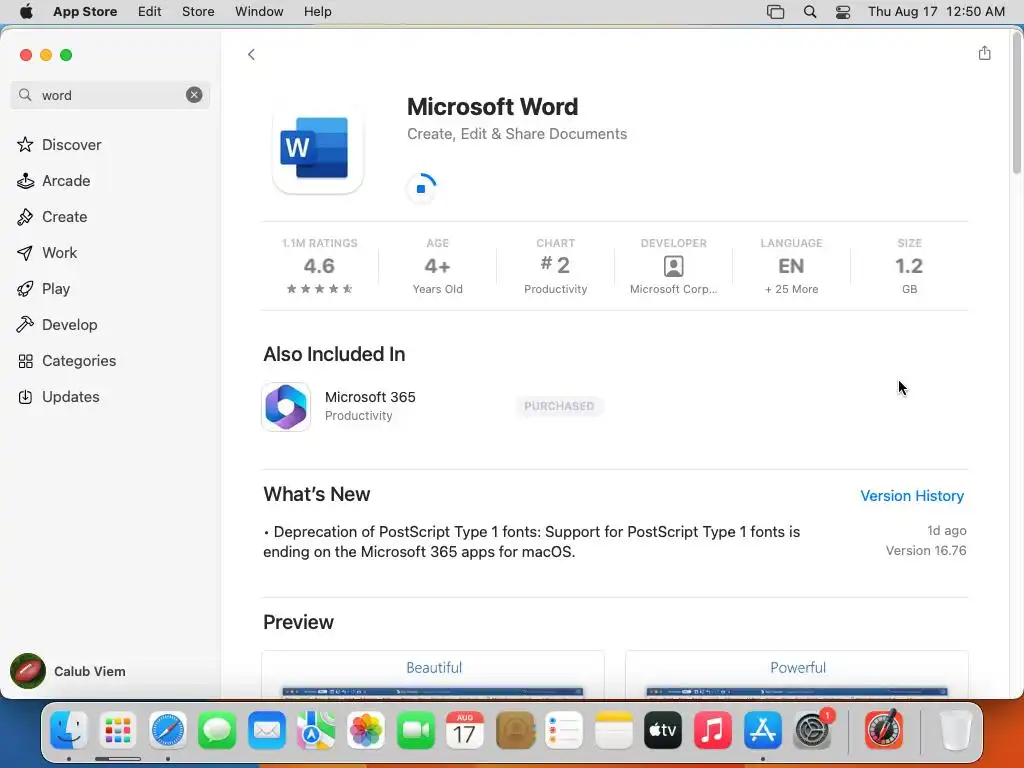Viewport: 1024px width, 768px height.
Task: Open the Help menu
Action: [x=317, y=11]
